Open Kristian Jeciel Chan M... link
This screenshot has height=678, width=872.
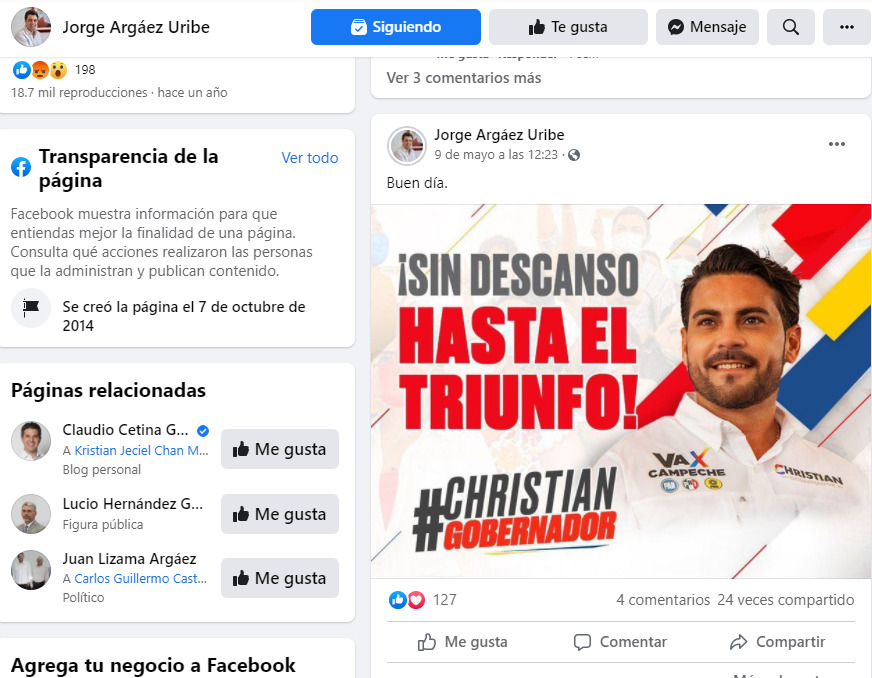141,451
